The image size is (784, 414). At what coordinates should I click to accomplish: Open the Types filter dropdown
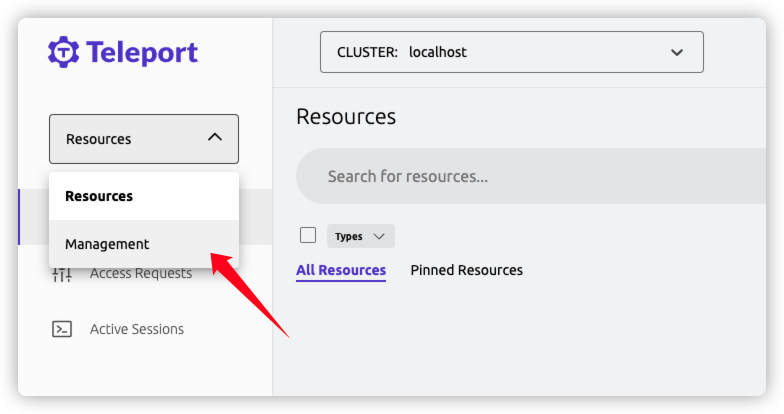(x=360, y=236)
